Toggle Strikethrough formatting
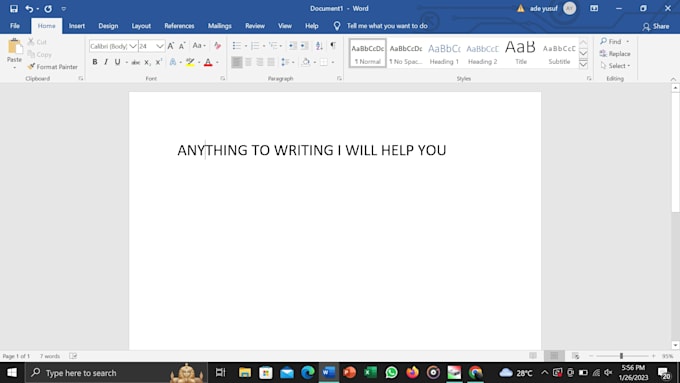Image resolution: width=680 pixels, height=383 pixels. click(136, 62)
